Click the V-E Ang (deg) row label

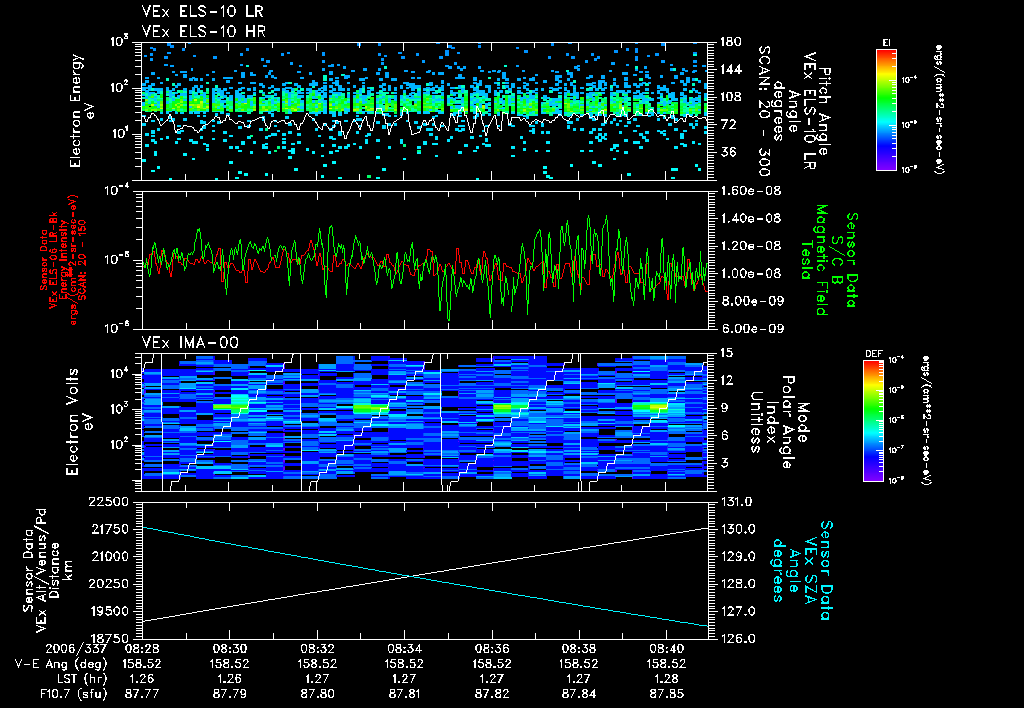(x=61, y=664)
